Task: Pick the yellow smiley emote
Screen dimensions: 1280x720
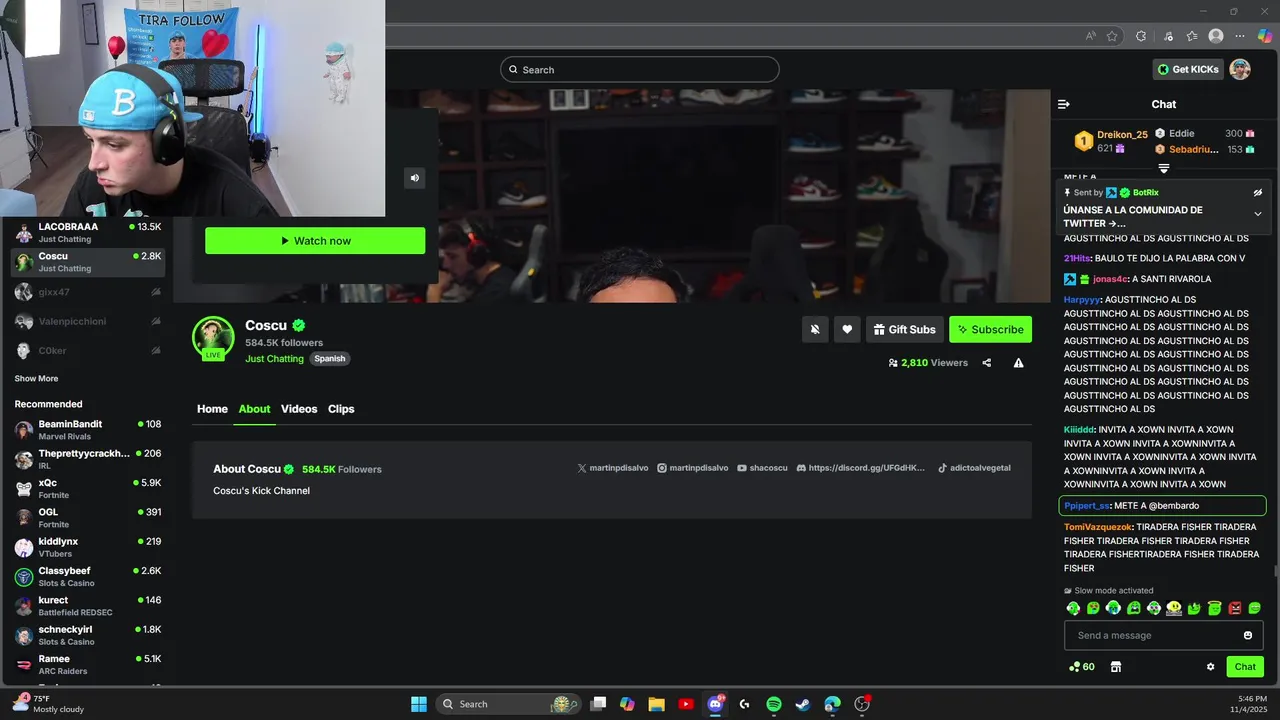Action: [x=1174, y=608]
